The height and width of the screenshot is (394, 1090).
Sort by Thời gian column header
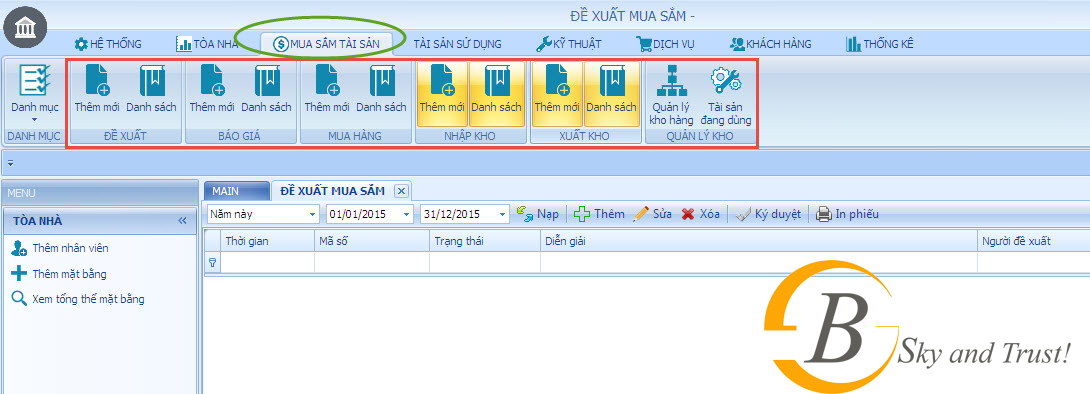(268, 241)
